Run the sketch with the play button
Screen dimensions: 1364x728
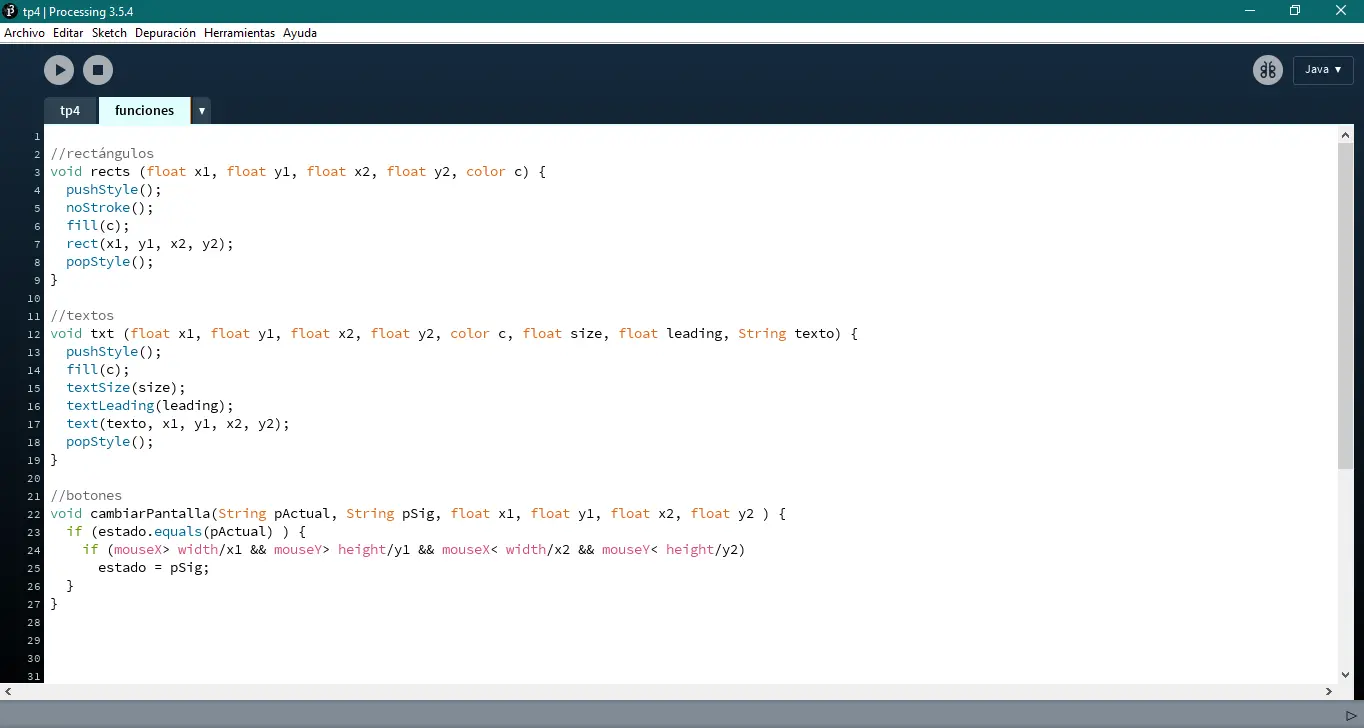(59, 70)
